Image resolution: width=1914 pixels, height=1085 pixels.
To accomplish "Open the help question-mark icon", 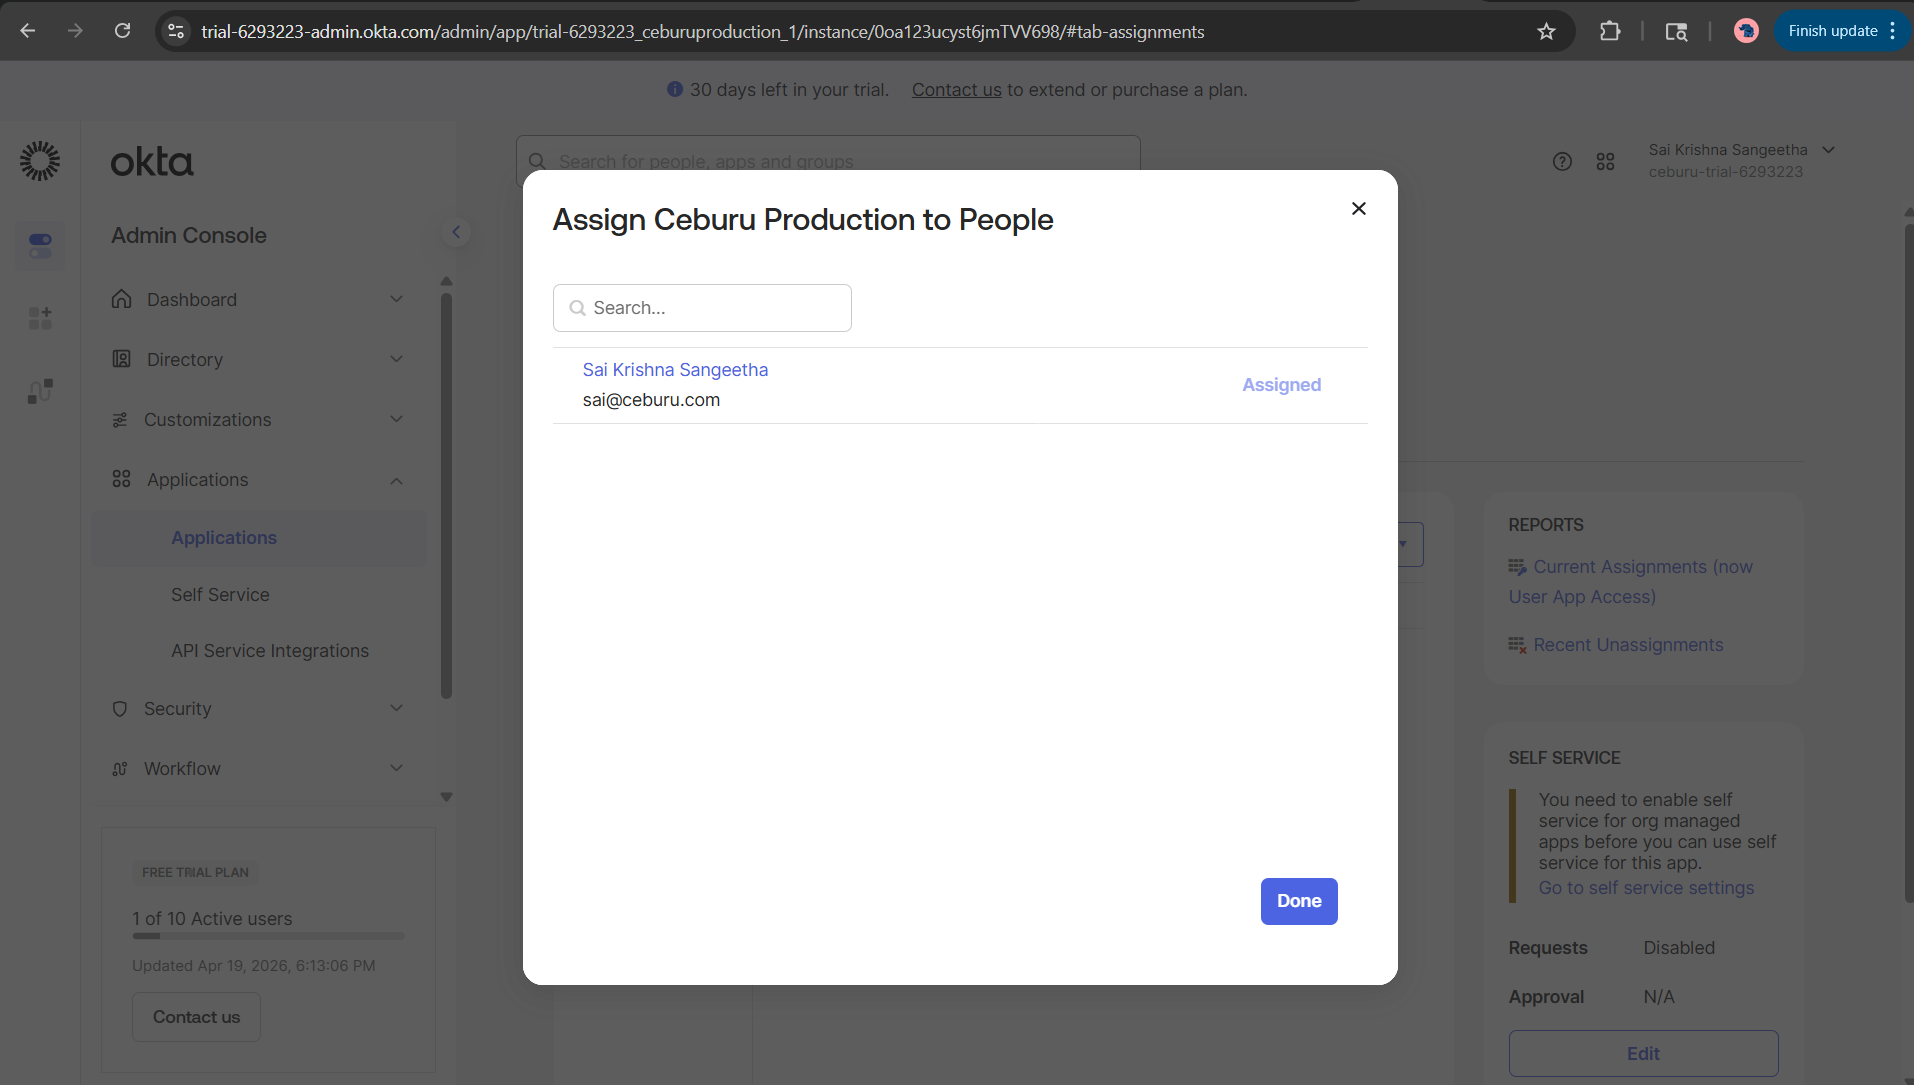I will pos(1562,161).
